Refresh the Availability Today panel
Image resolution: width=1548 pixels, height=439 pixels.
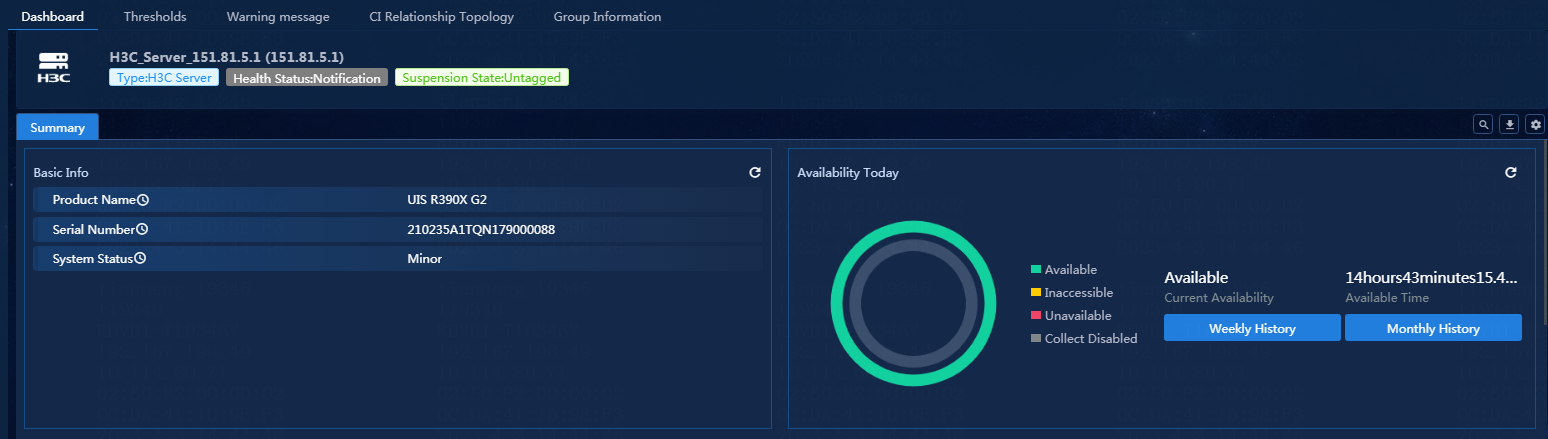coord(1511,172)
